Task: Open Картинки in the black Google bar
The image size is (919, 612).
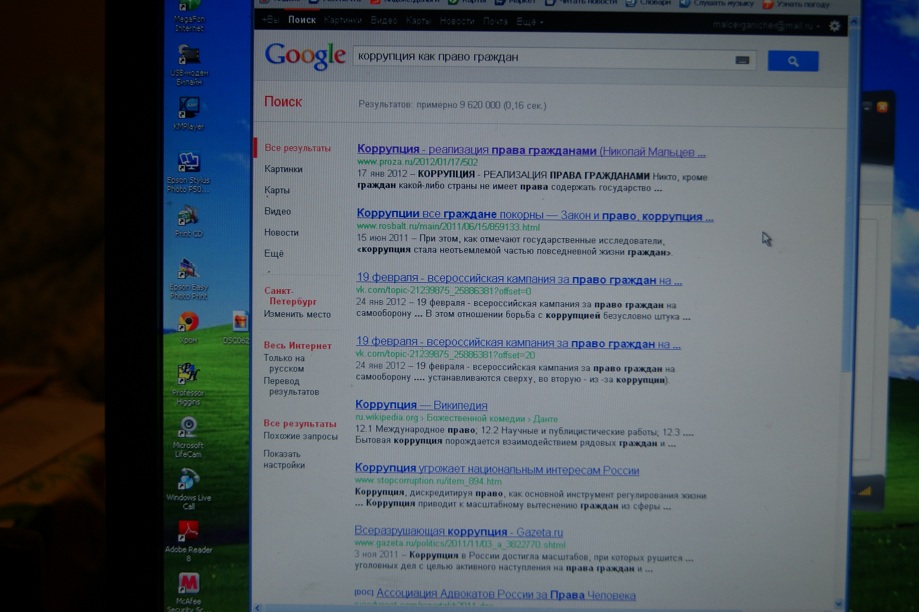Action: pos(343,21)
